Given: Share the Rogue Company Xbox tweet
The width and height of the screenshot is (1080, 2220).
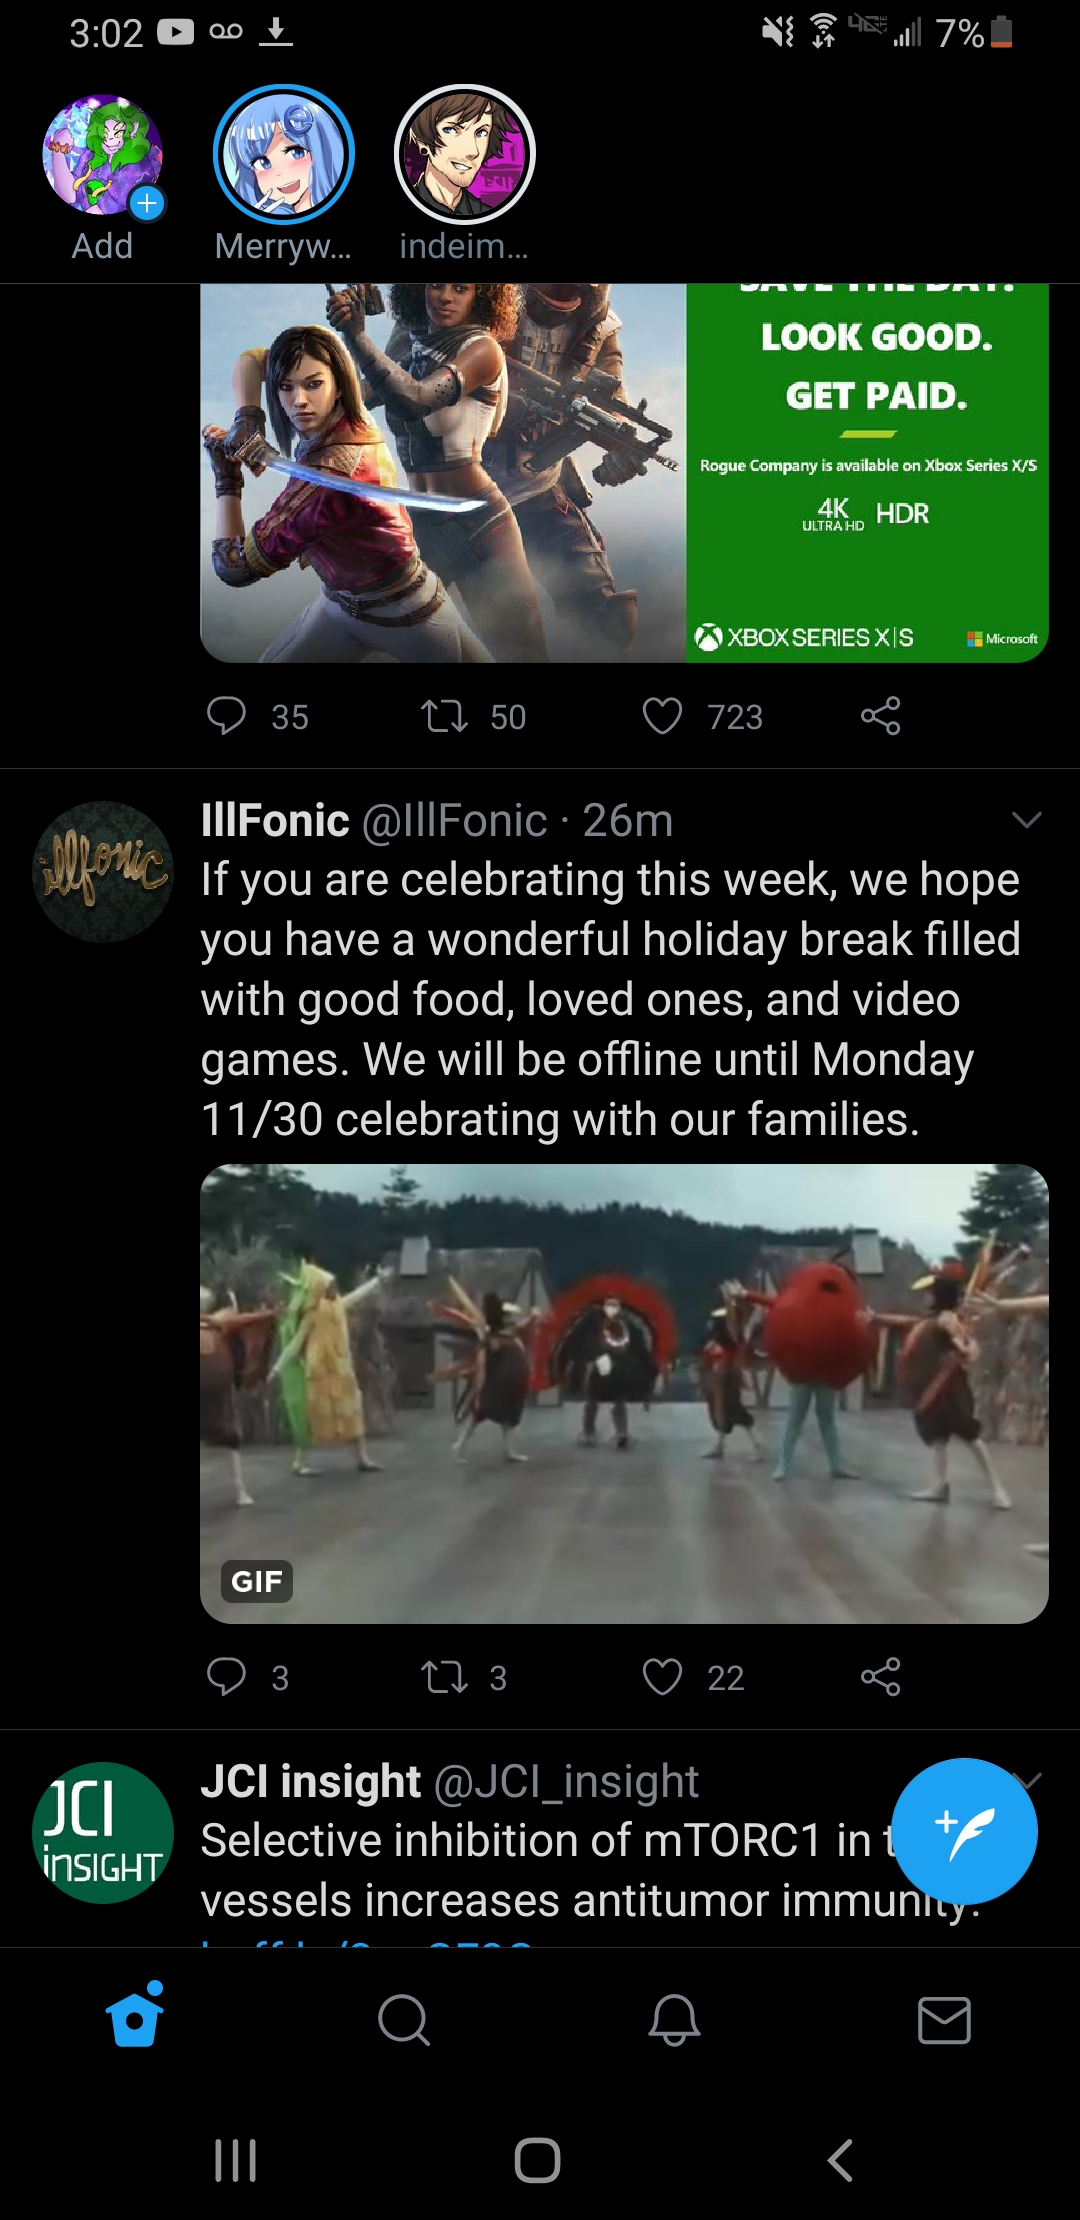Looking at the screenshot, I should click(x=881, y=716).
